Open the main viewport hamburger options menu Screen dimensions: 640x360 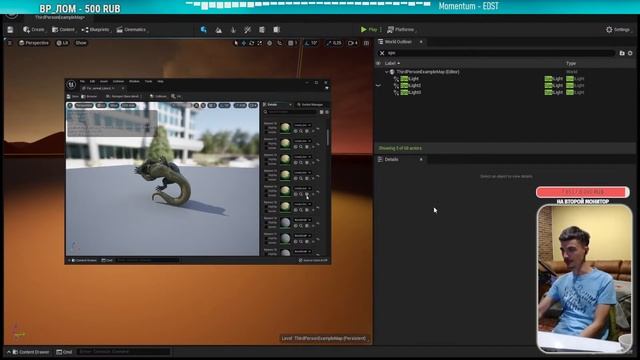tap(10, 43)
